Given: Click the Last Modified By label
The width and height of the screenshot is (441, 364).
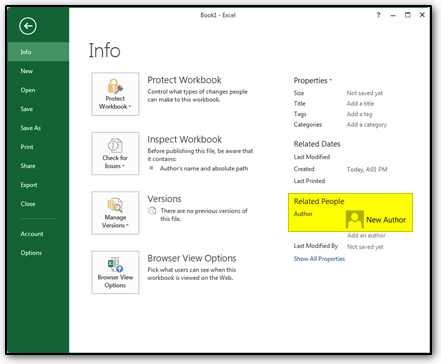Looking at the screenshot, I should (316, 246).
